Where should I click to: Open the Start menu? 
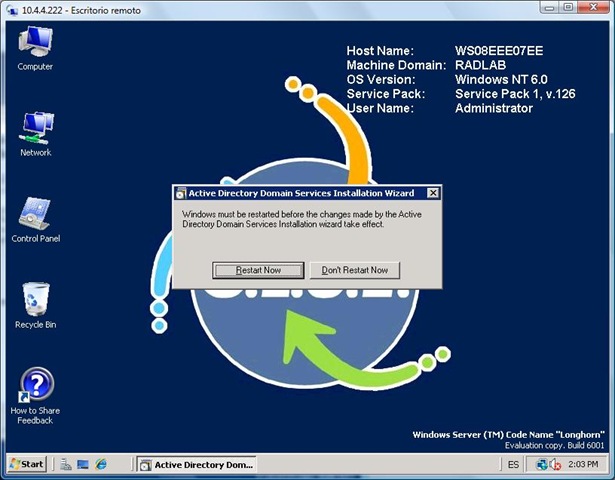[27, 464]
